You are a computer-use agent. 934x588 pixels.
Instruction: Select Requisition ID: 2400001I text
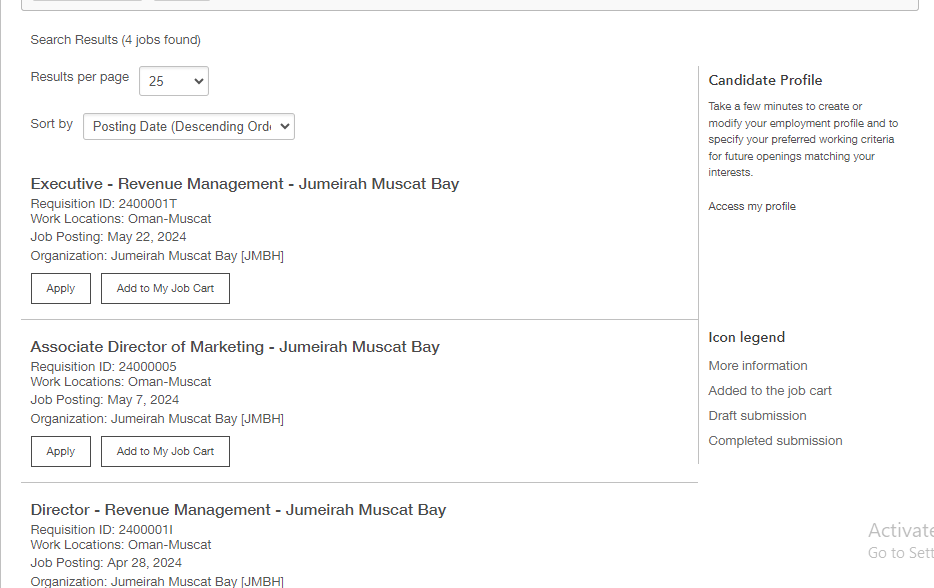102,530
